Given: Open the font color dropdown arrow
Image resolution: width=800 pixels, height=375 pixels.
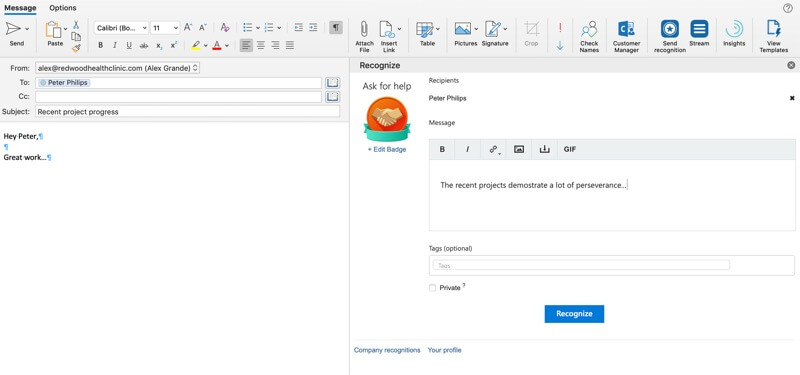Looking at the screenshot, I should (x=227, y=45).
